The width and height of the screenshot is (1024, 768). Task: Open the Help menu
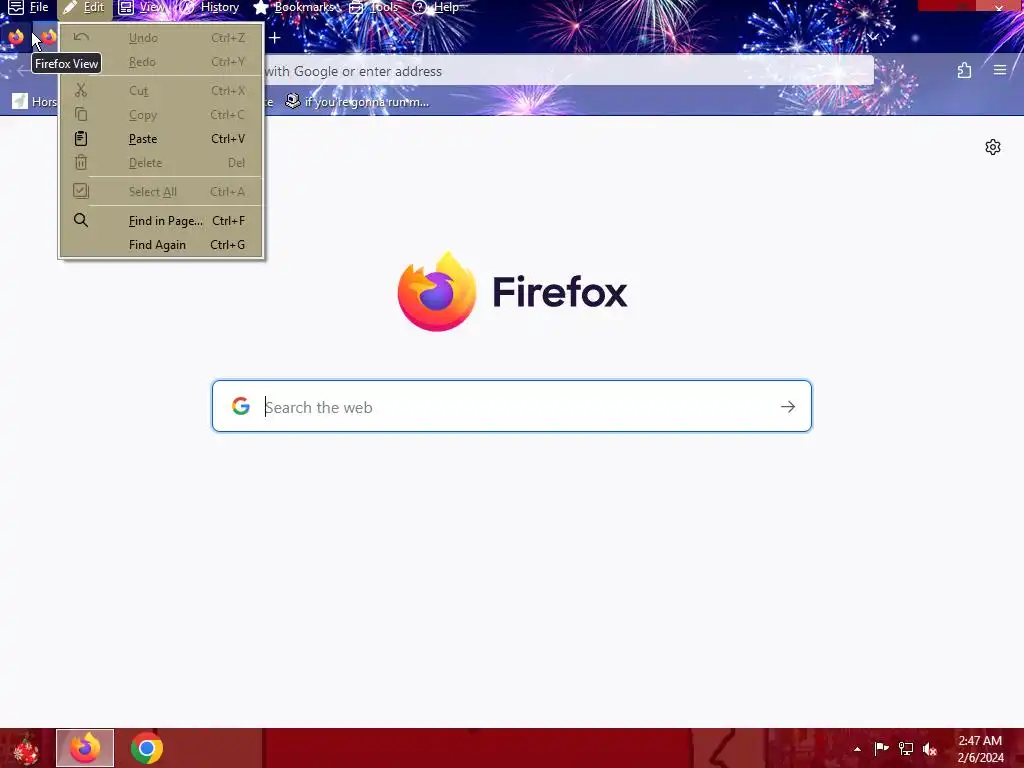(436, 8)
